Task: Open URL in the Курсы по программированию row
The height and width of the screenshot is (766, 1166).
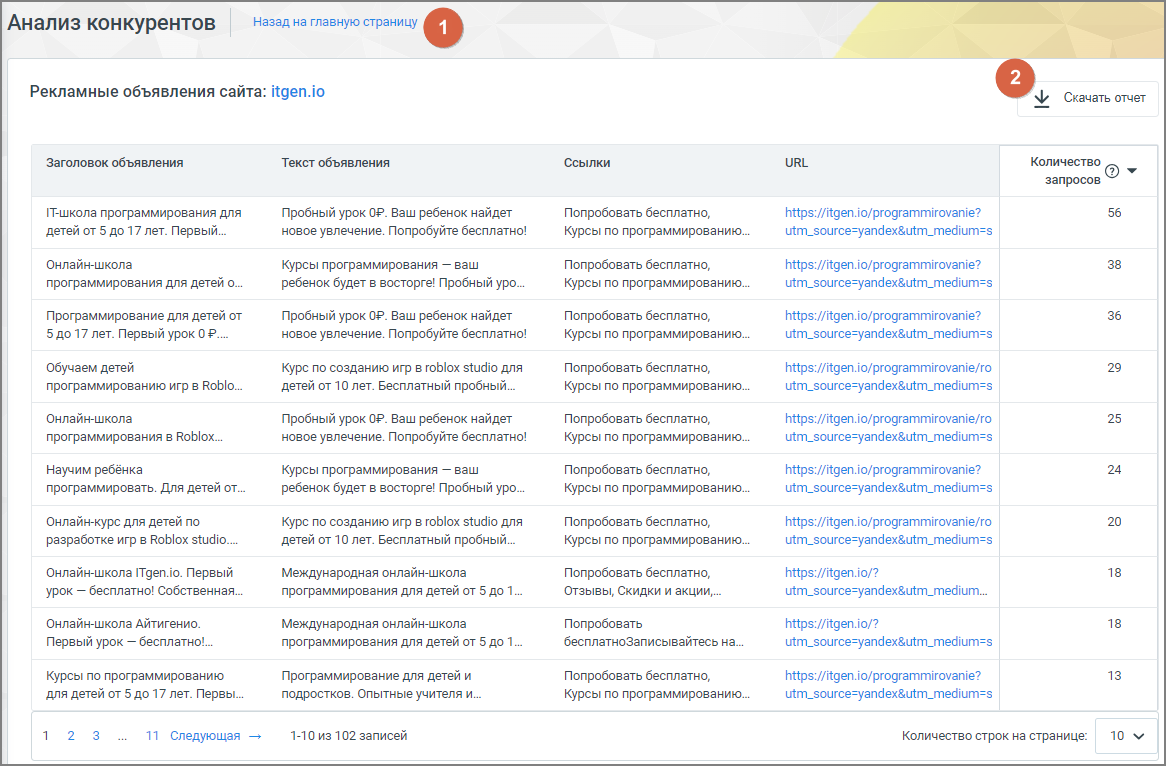Action: point(889,685)
